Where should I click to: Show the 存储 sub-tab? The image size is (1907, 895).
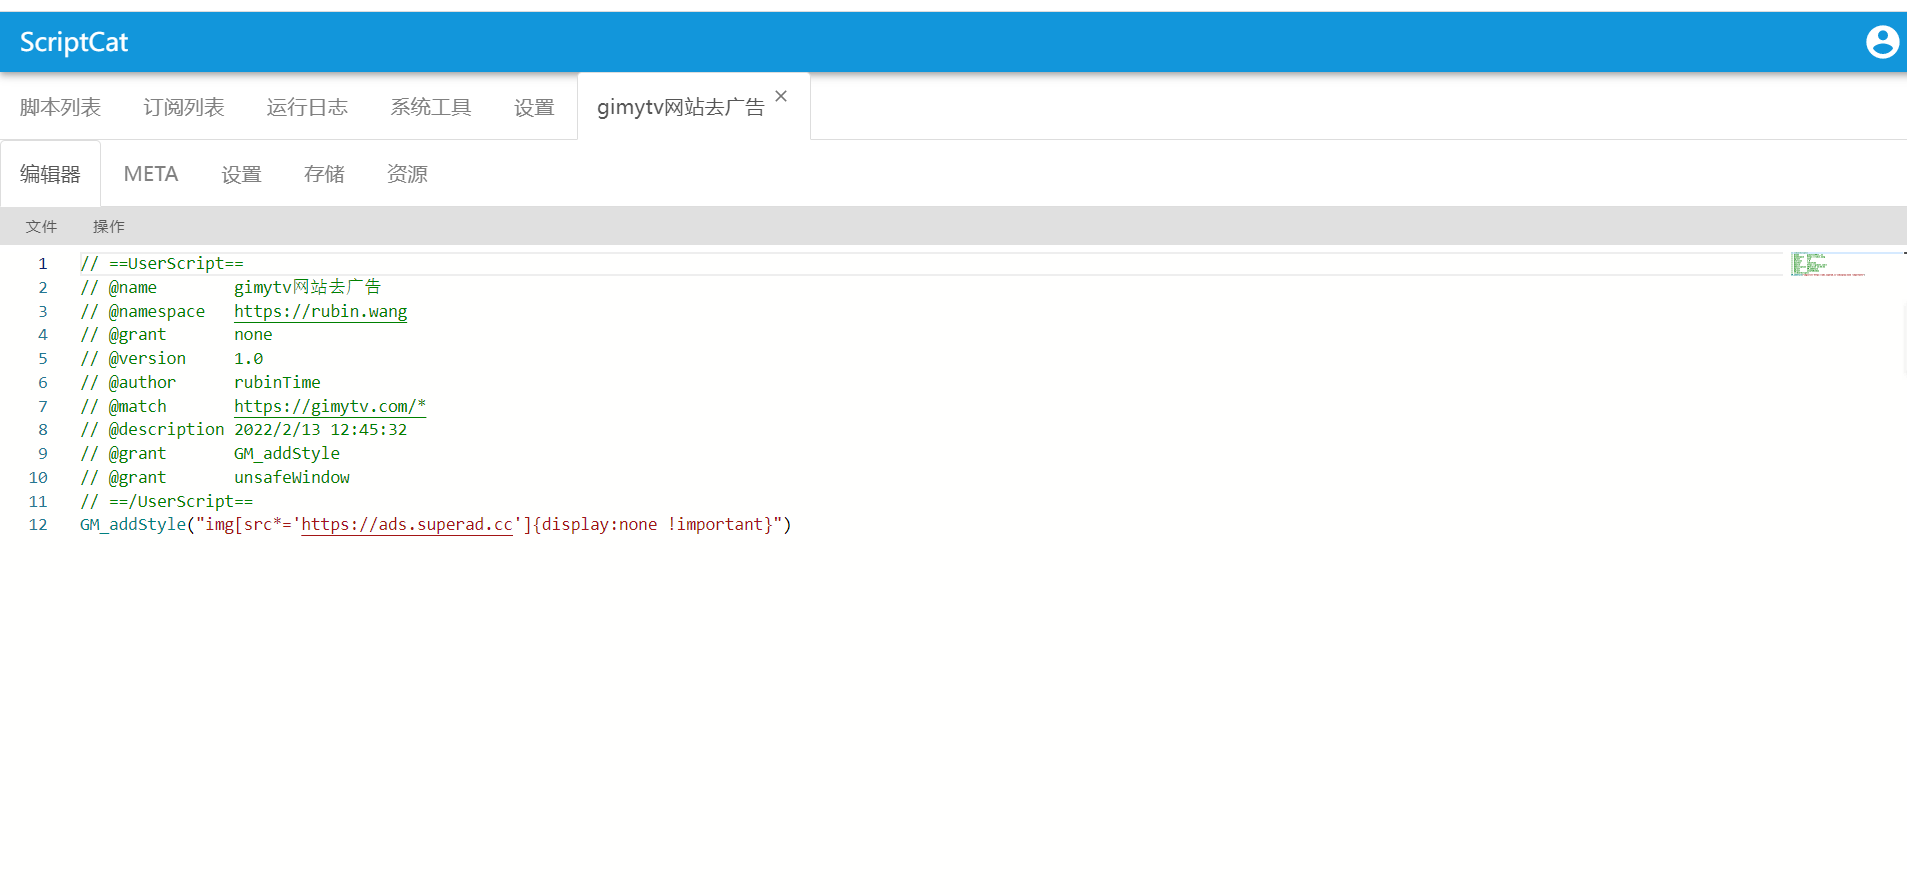[324, 174]
